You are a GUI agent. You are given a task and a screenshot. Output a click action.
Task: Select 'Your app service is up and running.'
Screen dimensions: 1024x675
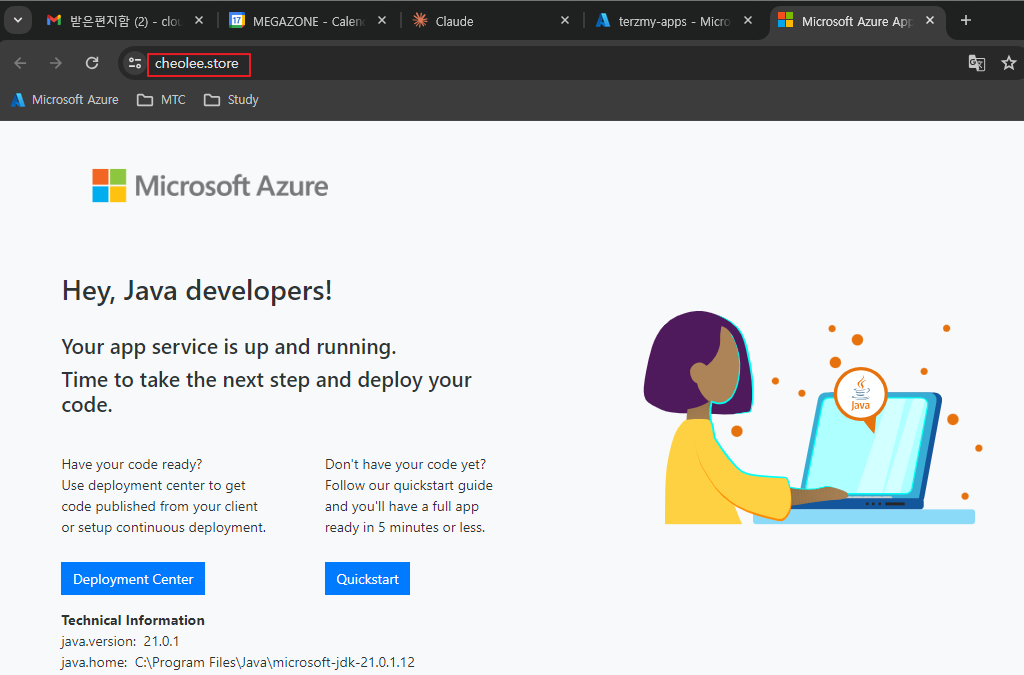tap(229, 347)
